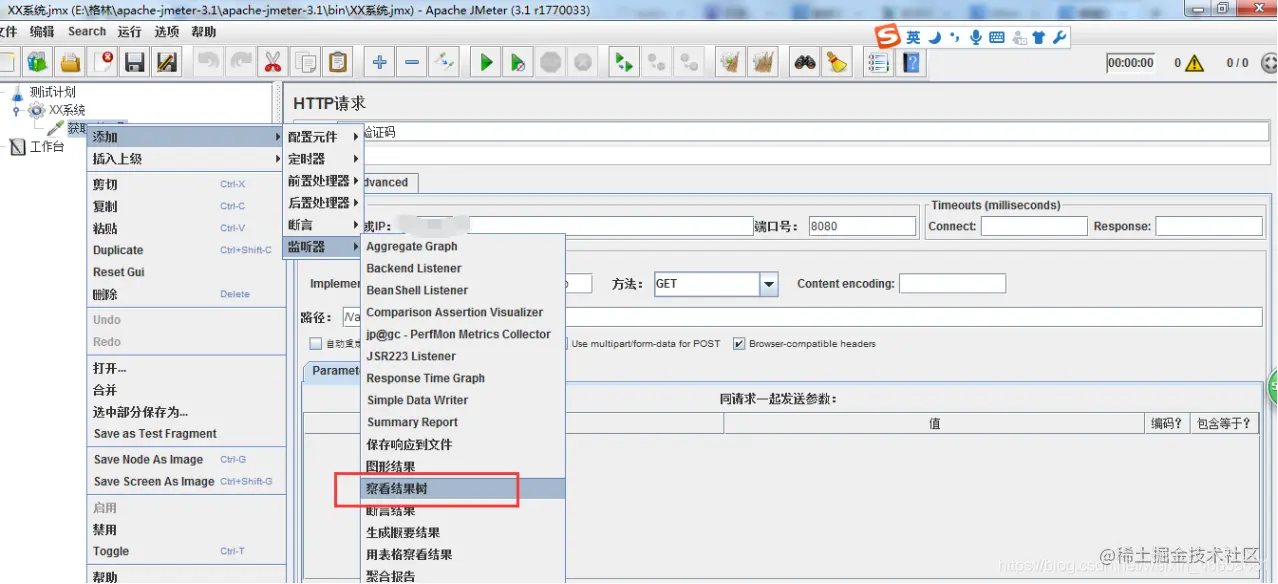Choose Simple Data Writer listener
This screenshot has width=1278, height=584.
point(463,400)
